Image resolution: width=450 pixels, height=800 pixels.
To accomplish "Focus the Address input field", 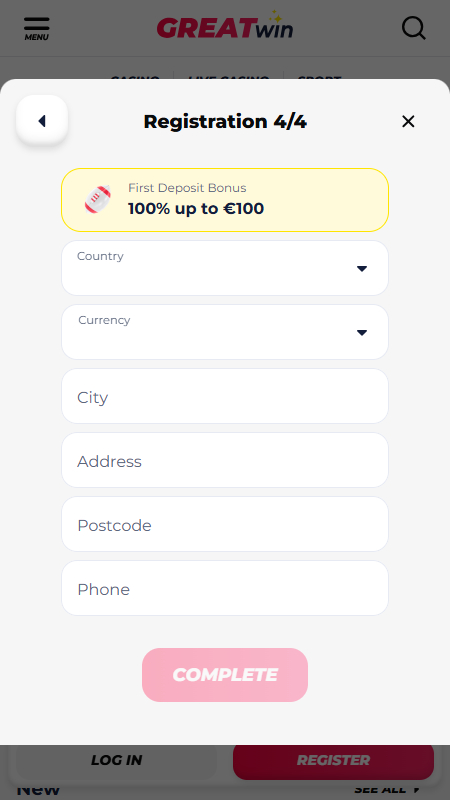I will (225, 460).
